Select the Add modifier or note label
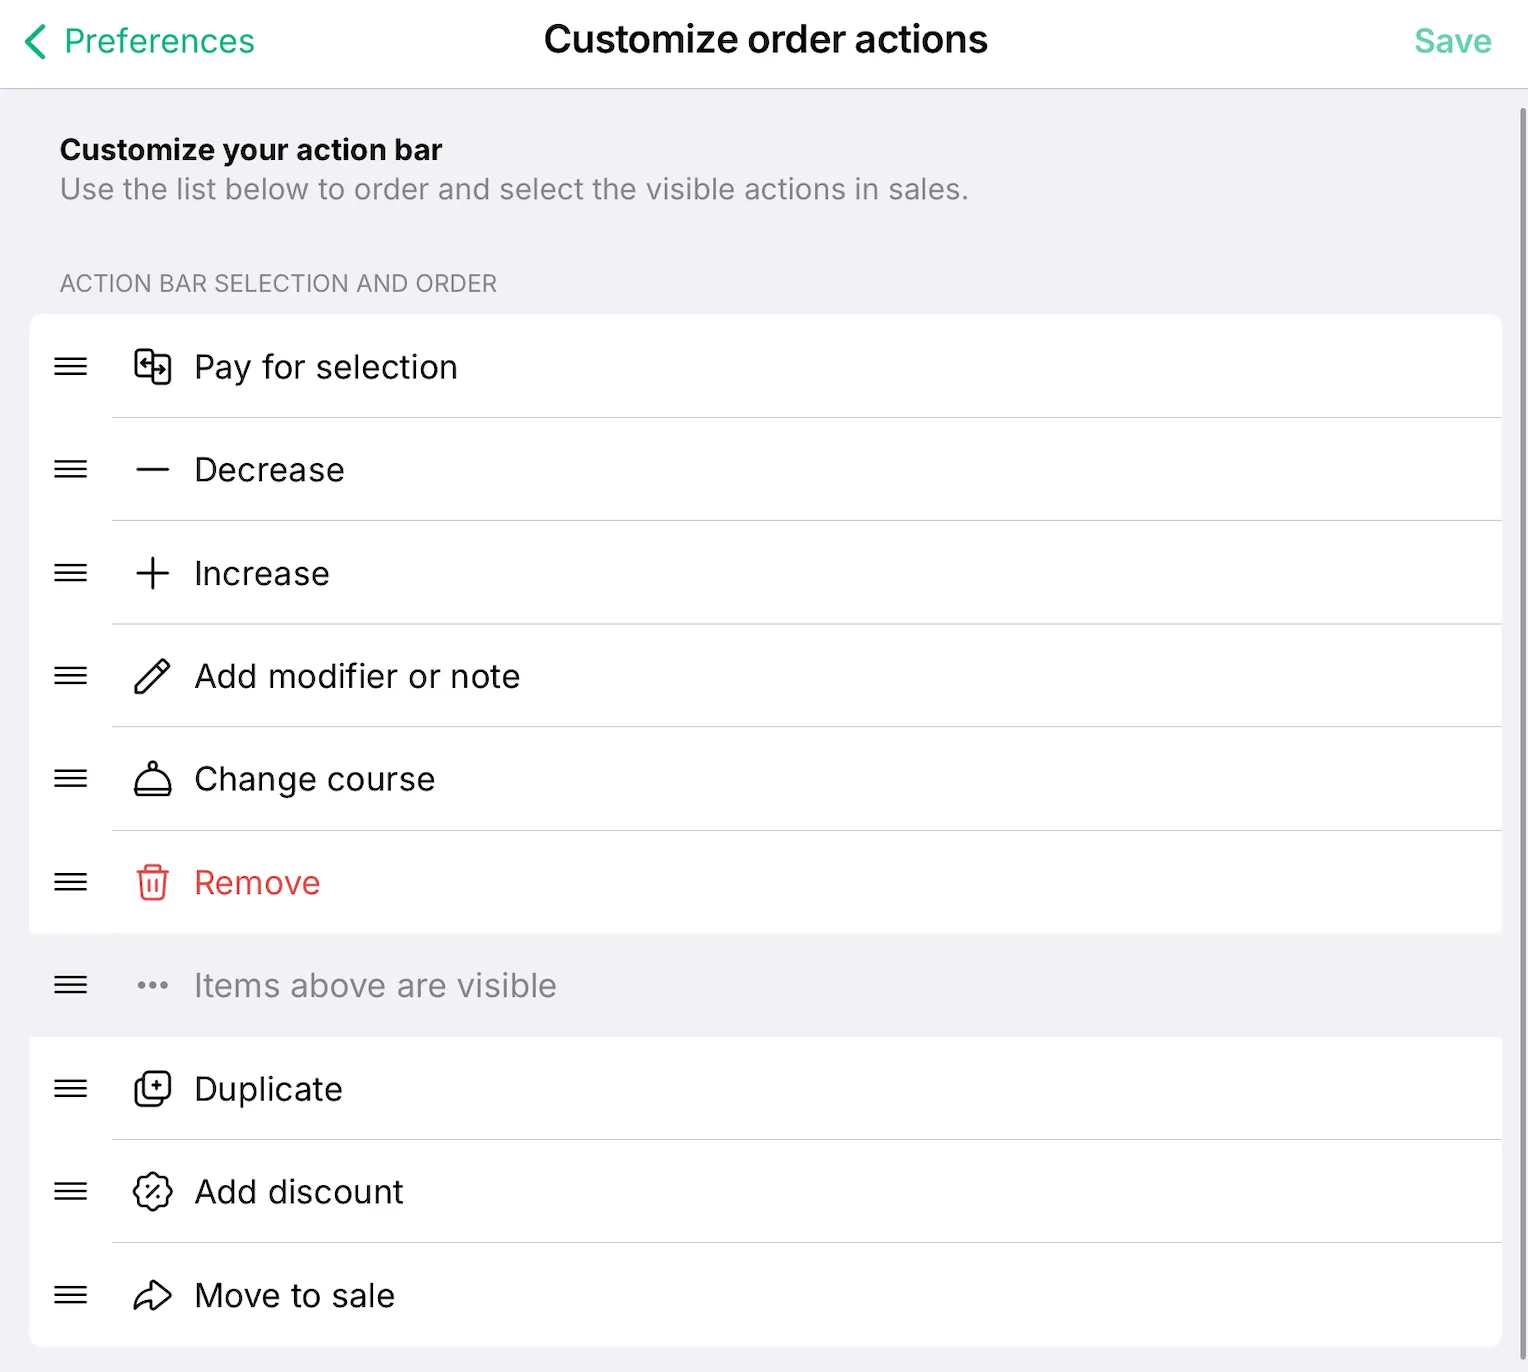Screen dimensions: 1528x1372 357,676
